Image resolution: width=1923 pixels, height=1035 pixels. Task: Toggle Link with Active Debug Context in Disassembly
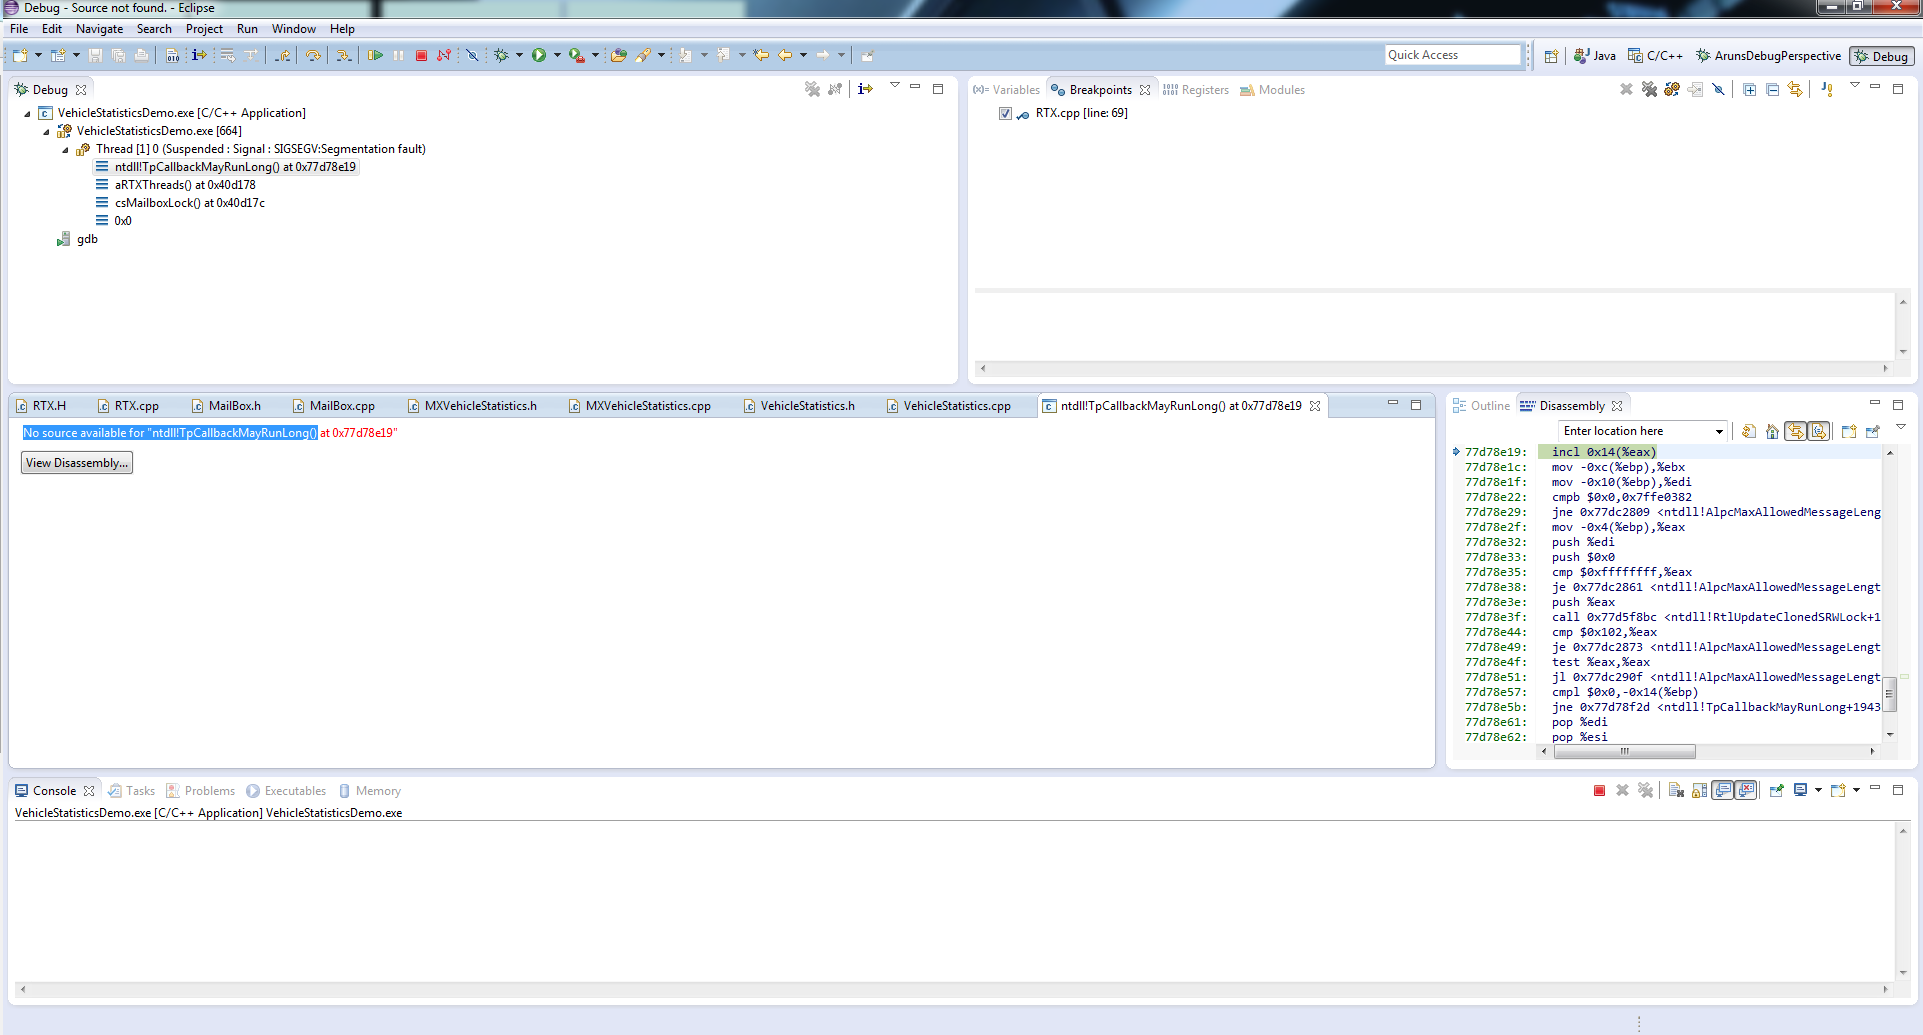(x=1796, y=431)
